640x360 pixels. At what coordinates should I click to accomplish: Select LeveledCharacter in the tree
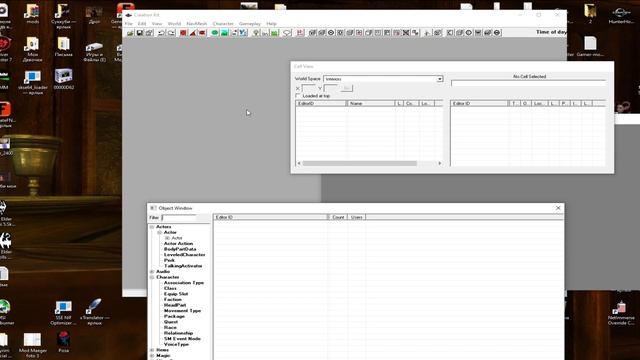[x=184, y=255]
